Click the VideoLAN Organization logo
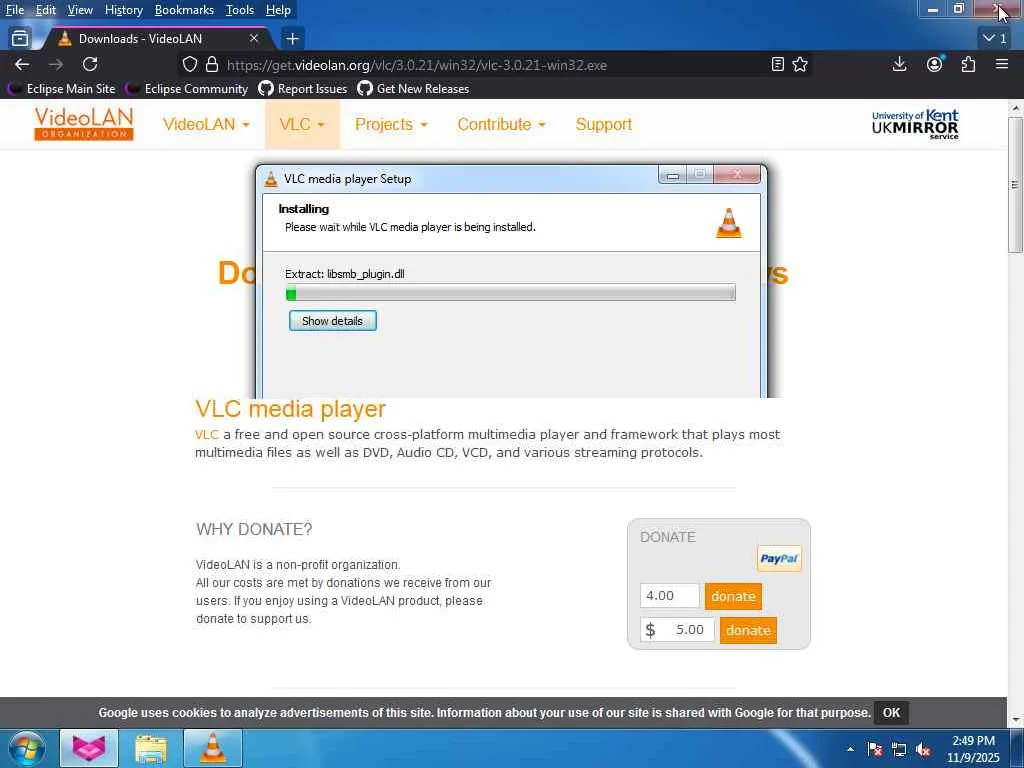Screen dimensions: 1024x768 [84, 123]
